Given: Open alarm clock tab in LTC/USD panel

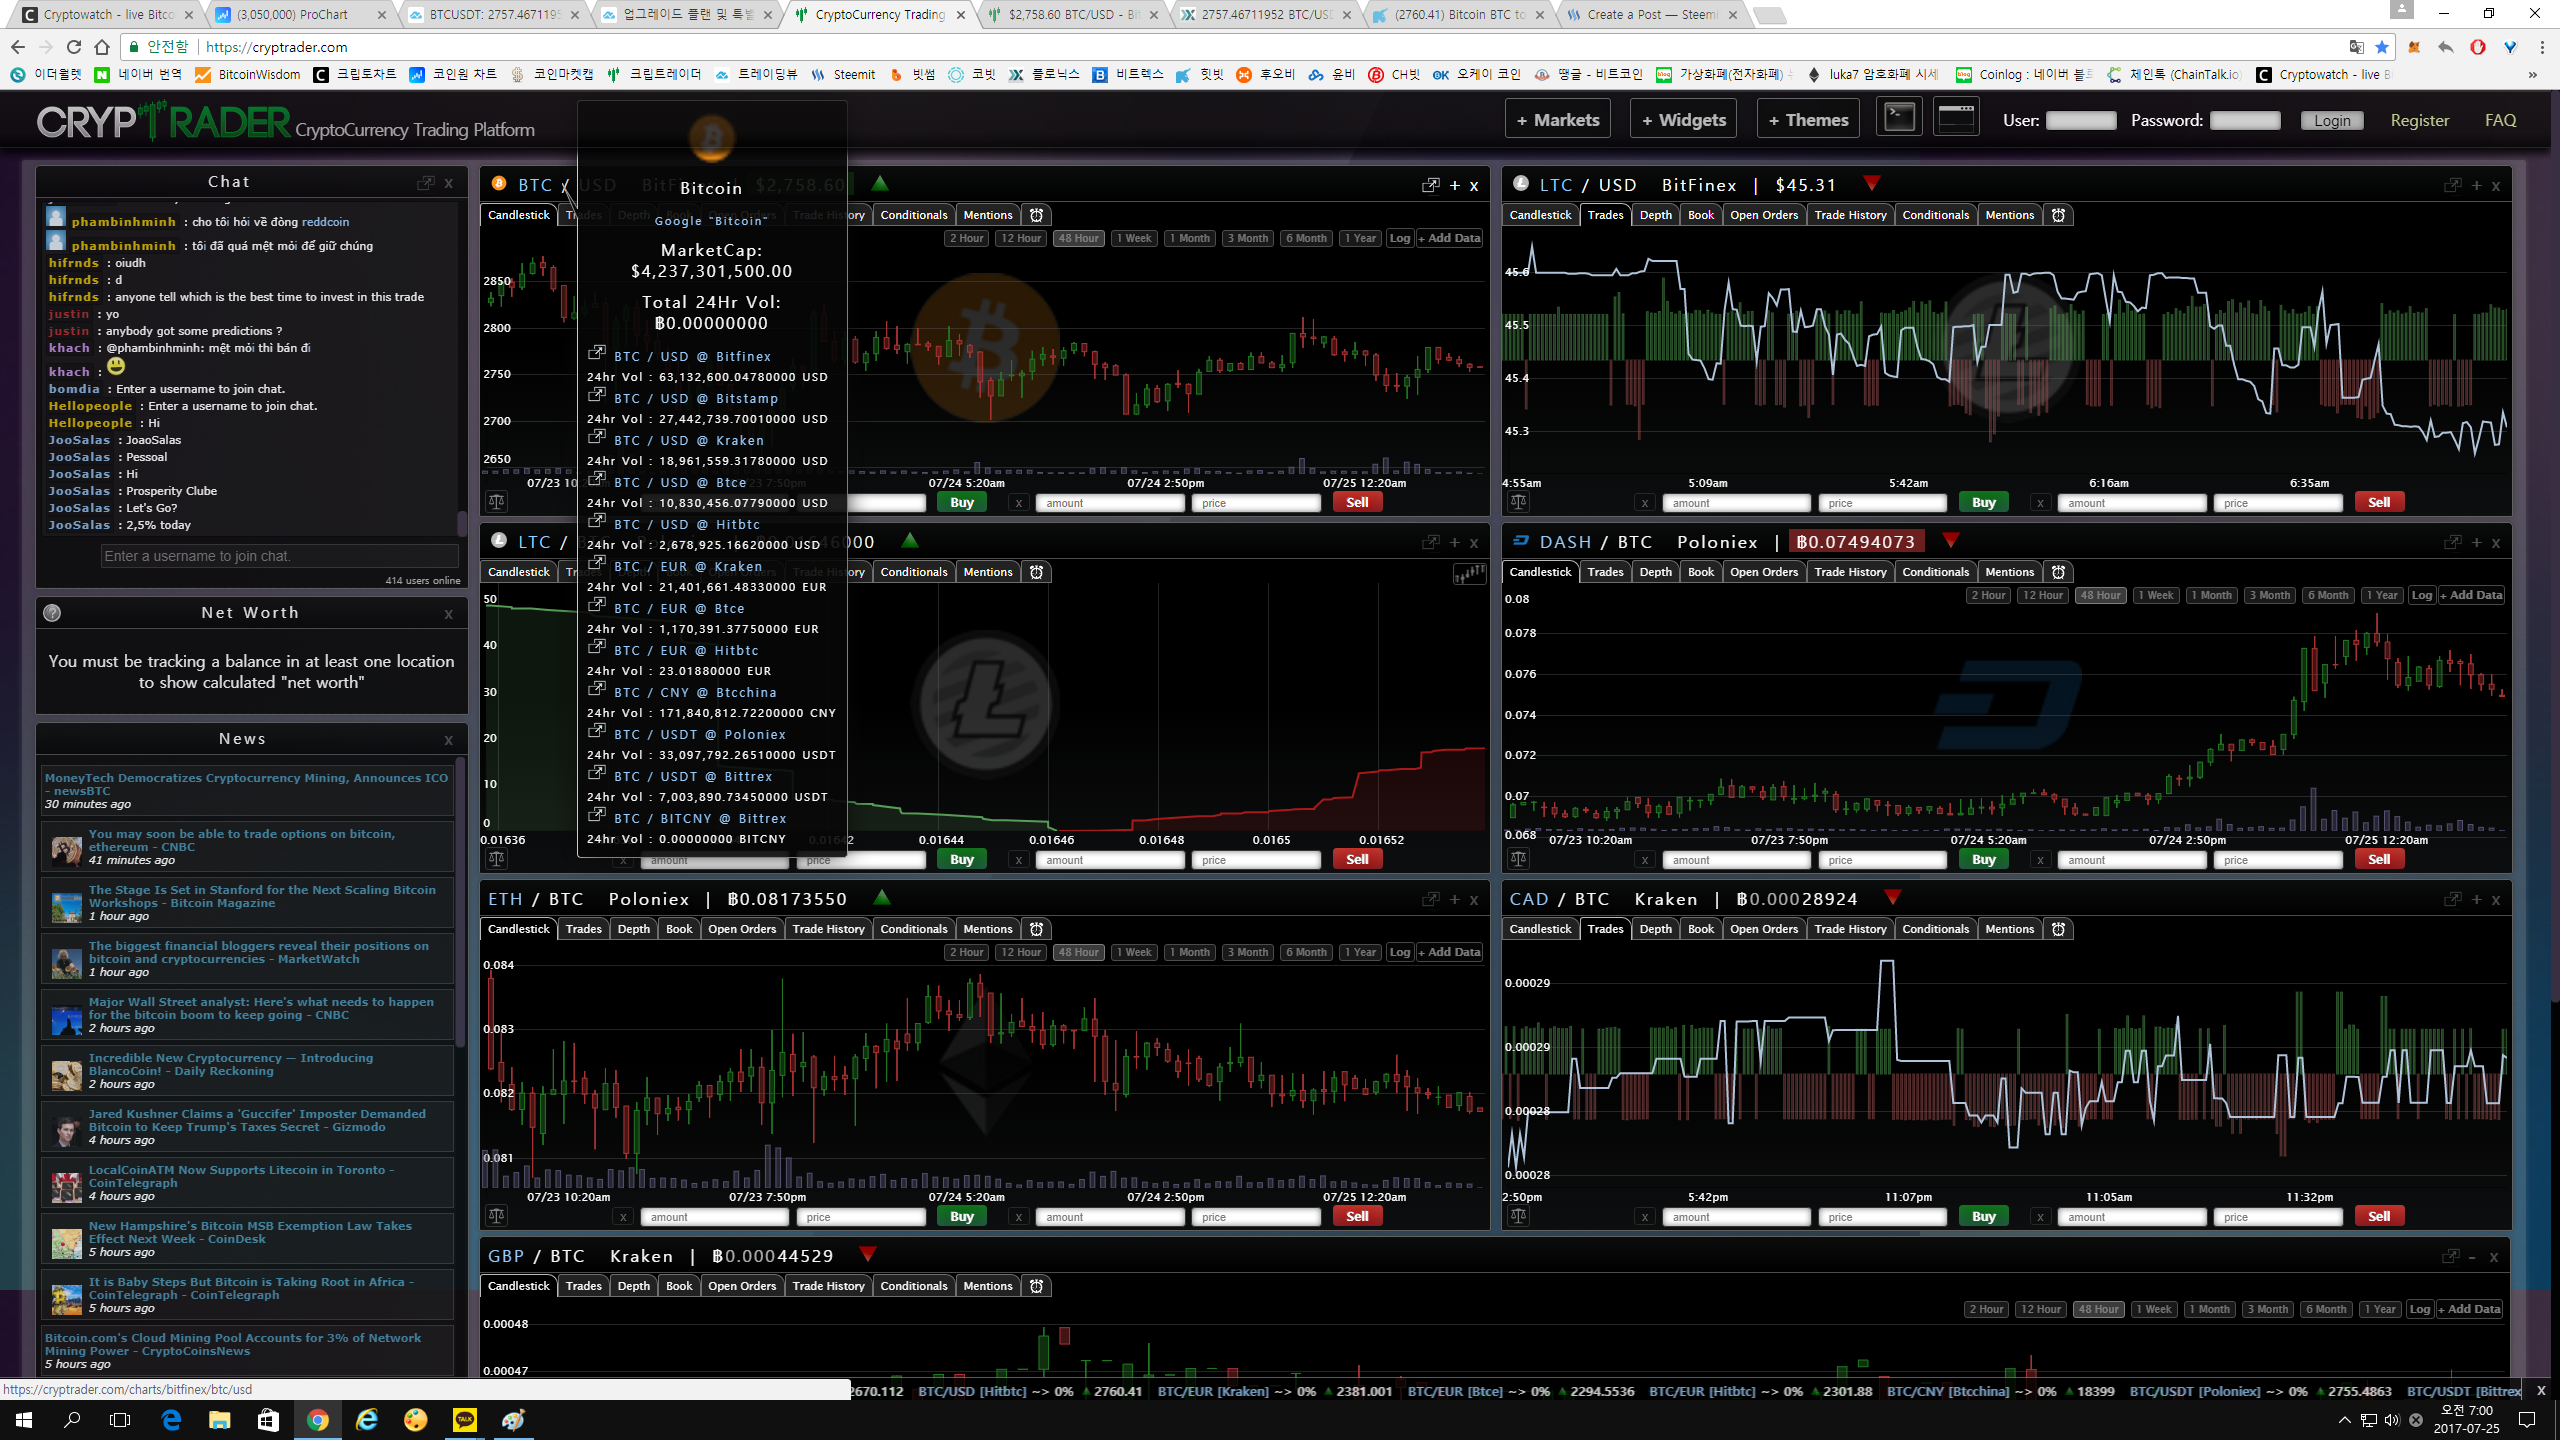Looking at the screenshot, I should 2059,215.
